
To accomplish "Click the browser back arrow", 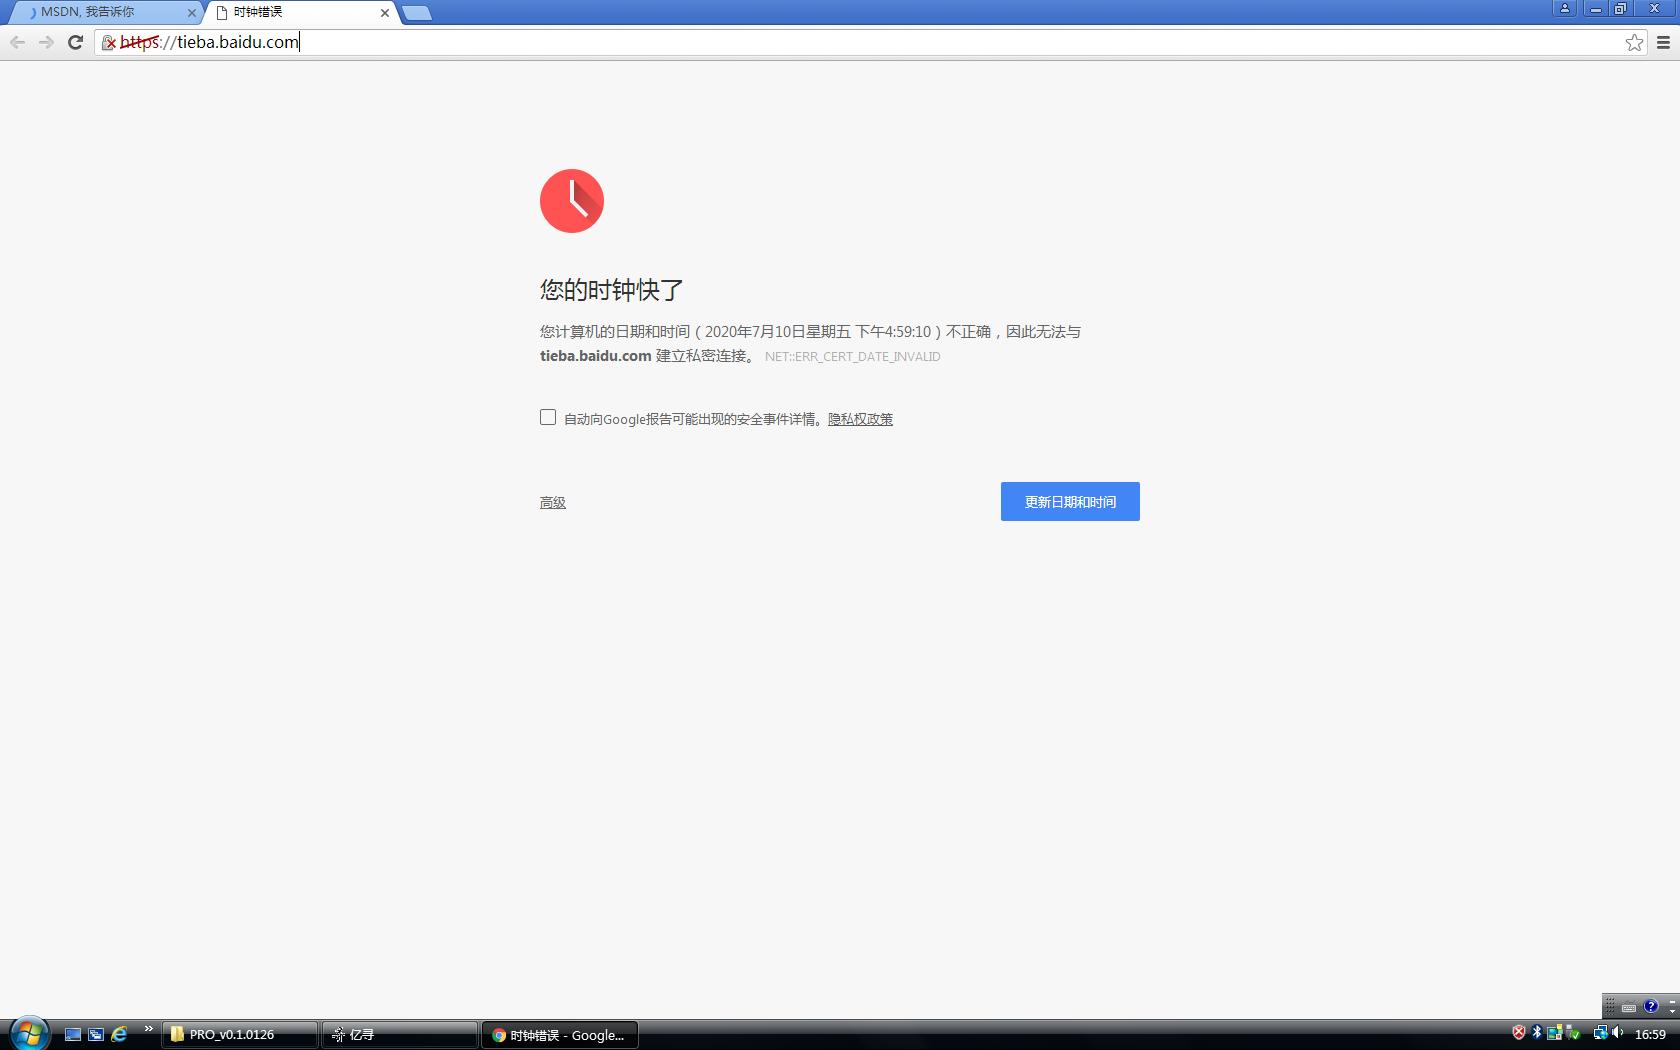I will [17, 42].
